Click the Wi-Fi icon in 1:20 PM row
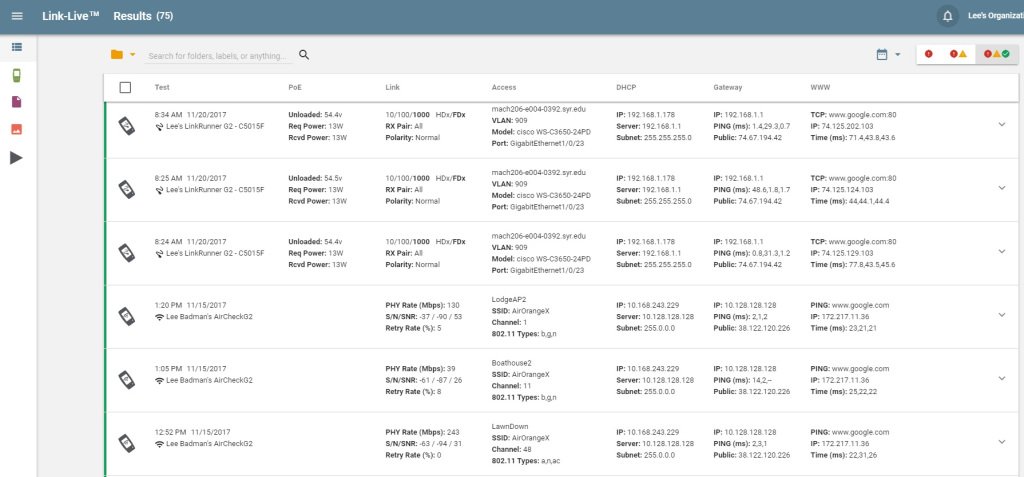This screenshot has height=477, width=1024. click(x=159, y=317)
